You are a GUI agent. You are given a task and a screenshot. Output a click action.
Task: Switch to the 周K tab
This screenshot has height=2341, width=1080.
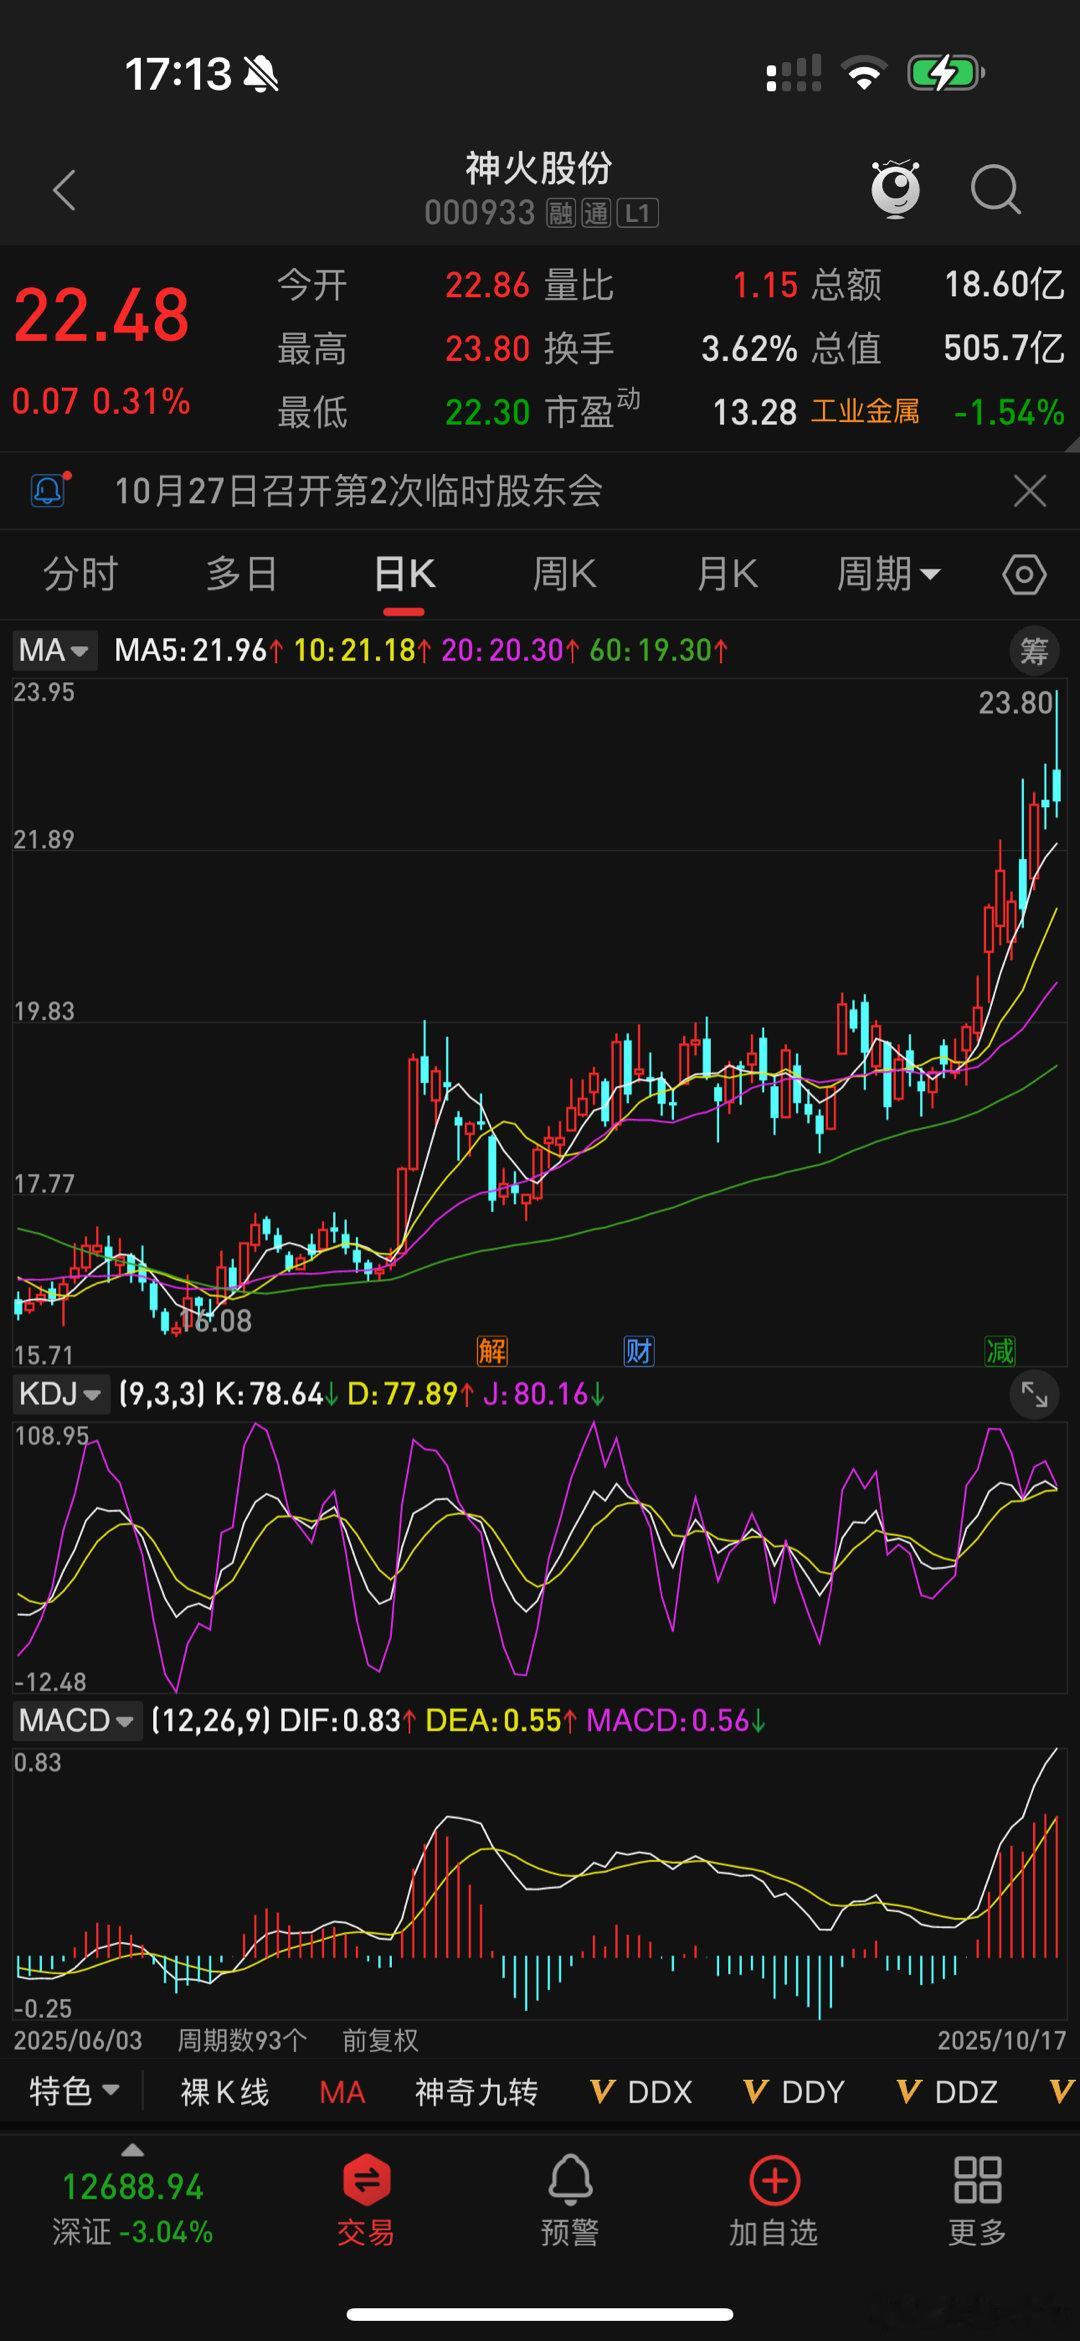point(565,574)
